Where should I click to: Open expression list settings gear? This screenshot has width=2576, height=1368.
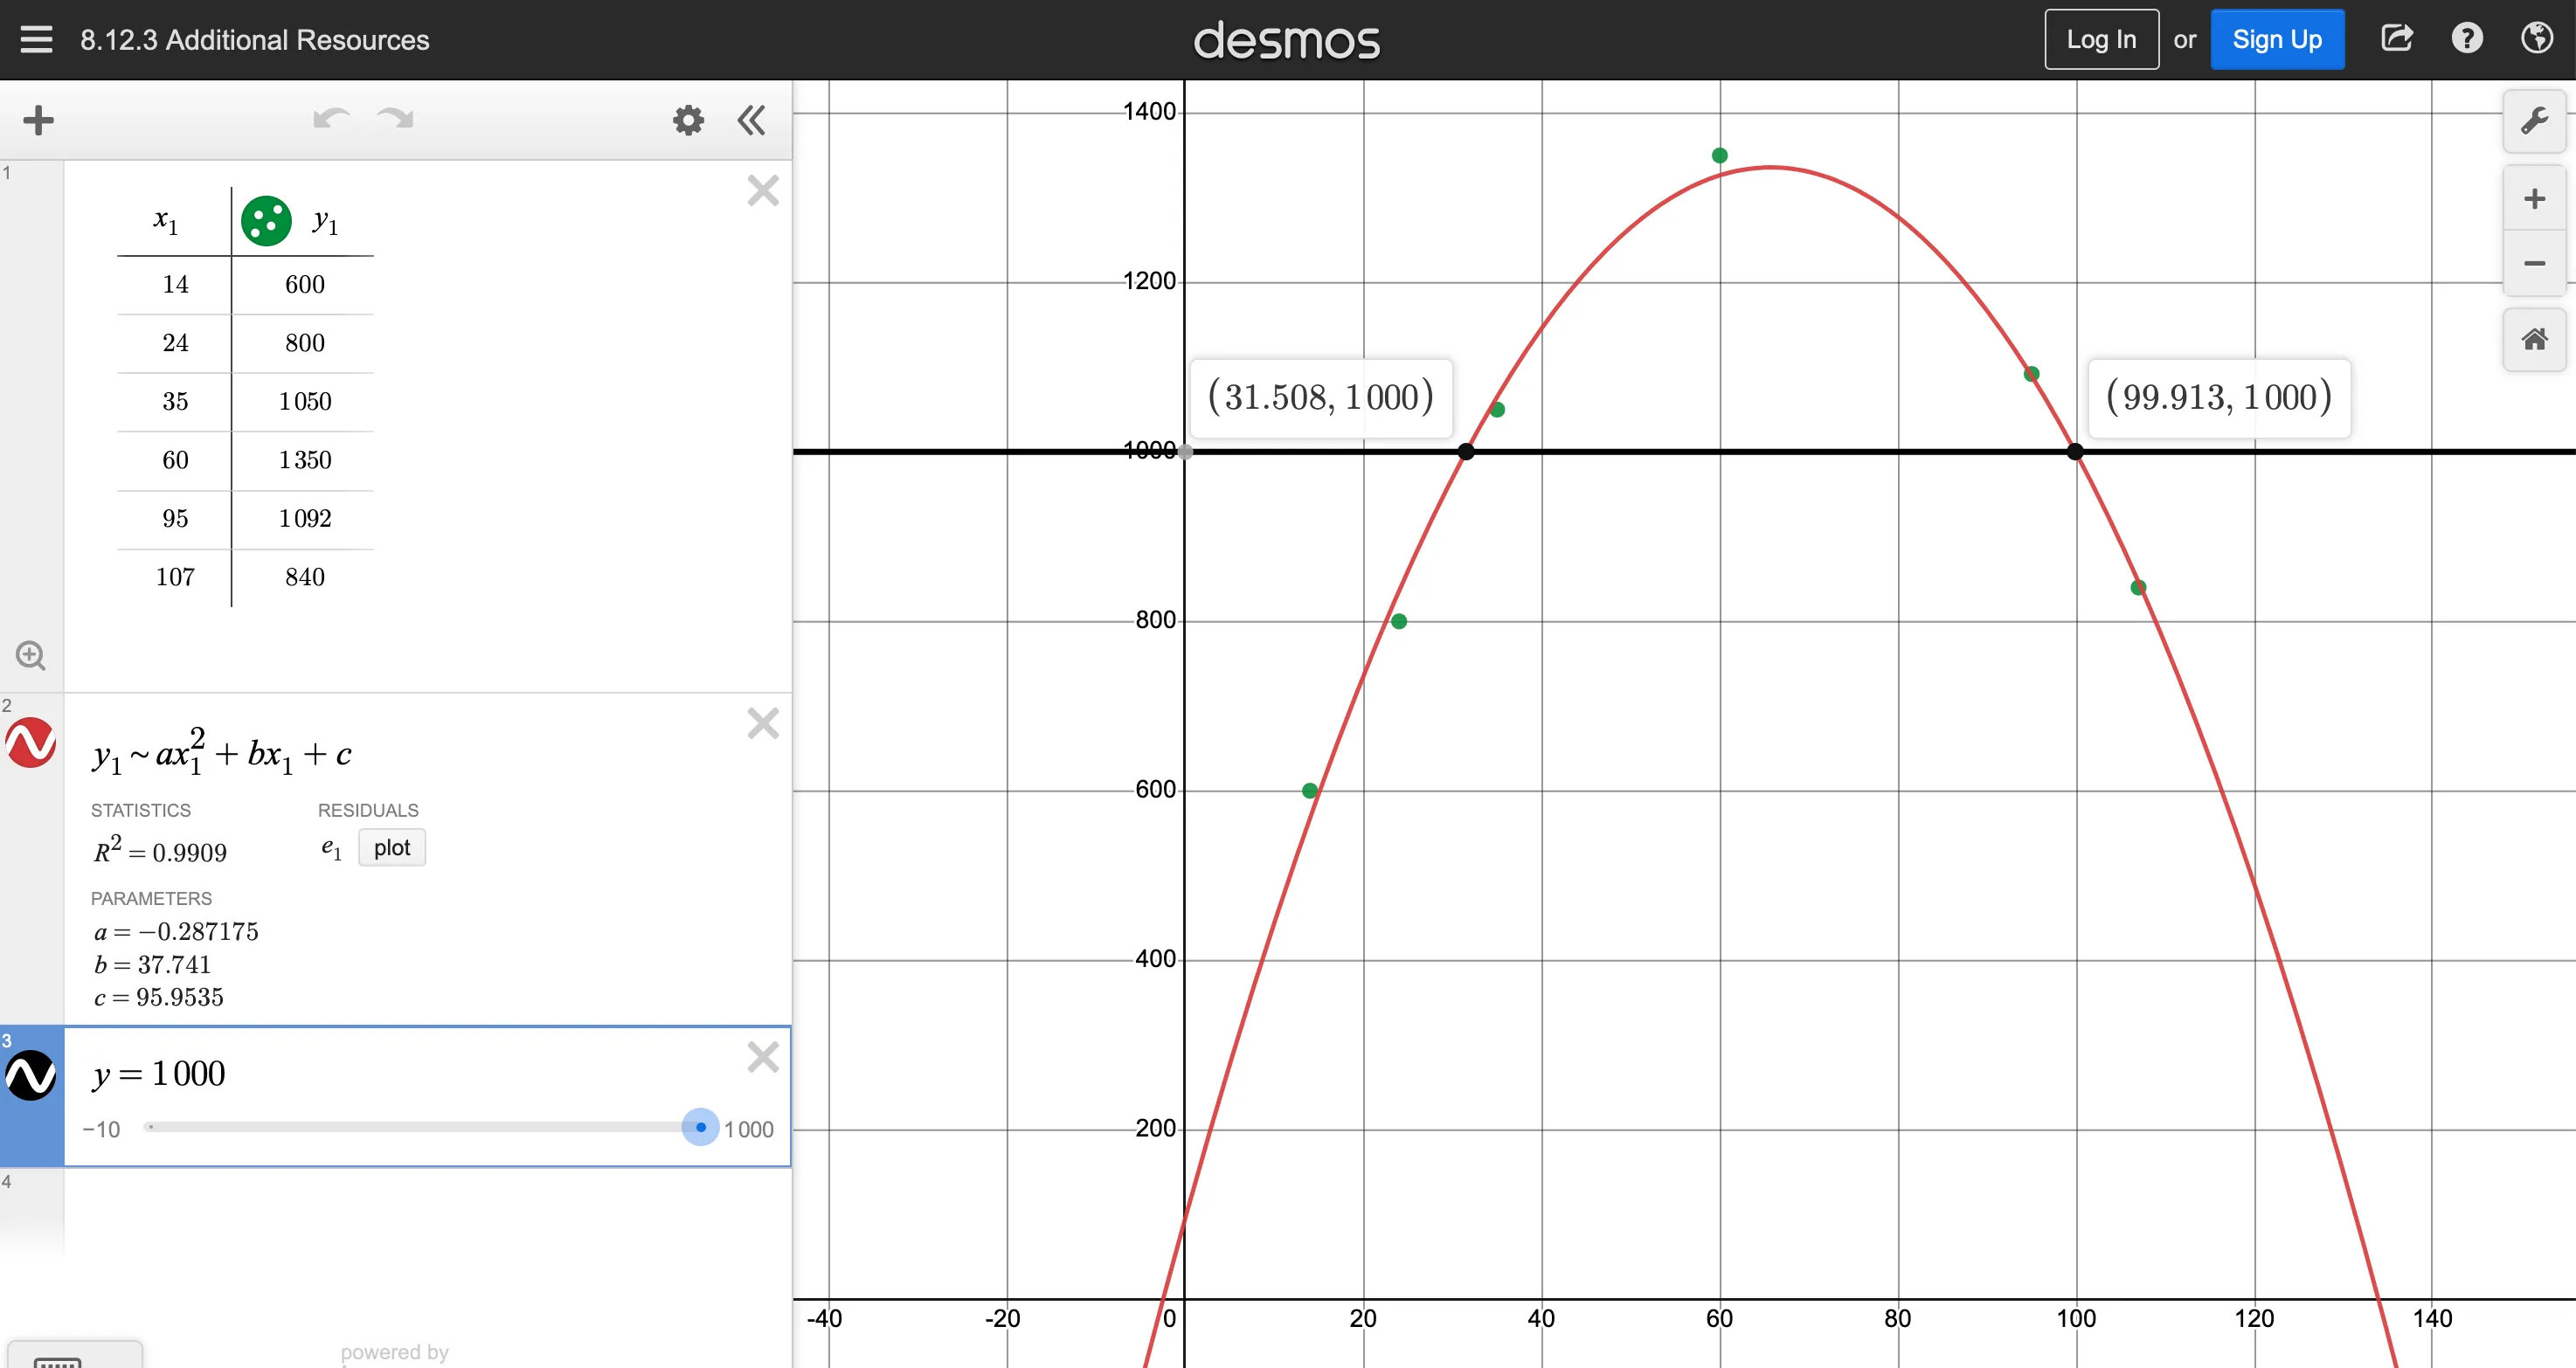688,120
